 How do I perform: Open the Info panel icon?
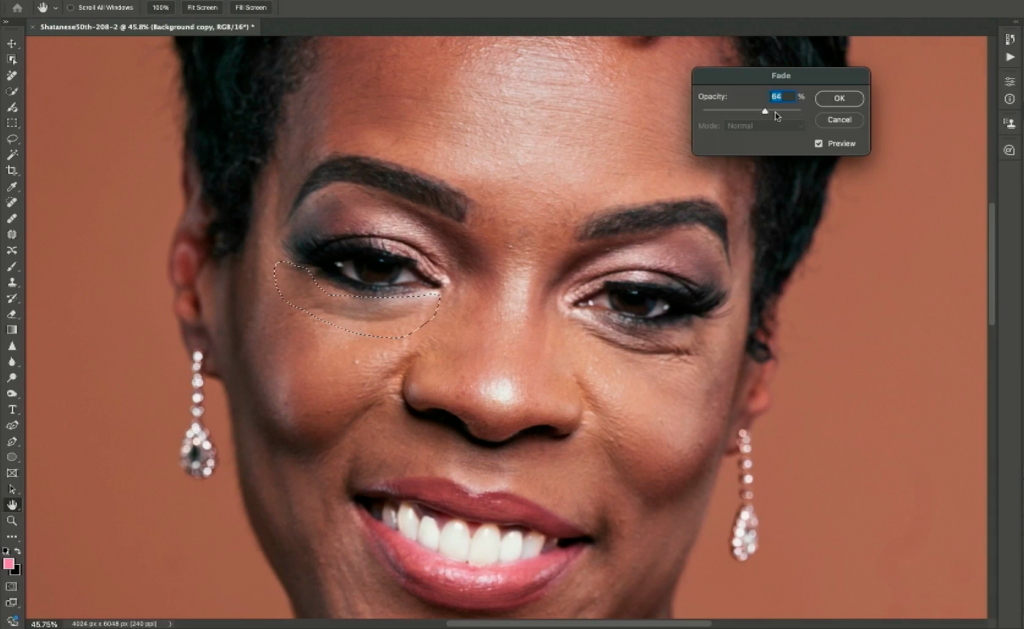coord(1009,99)
